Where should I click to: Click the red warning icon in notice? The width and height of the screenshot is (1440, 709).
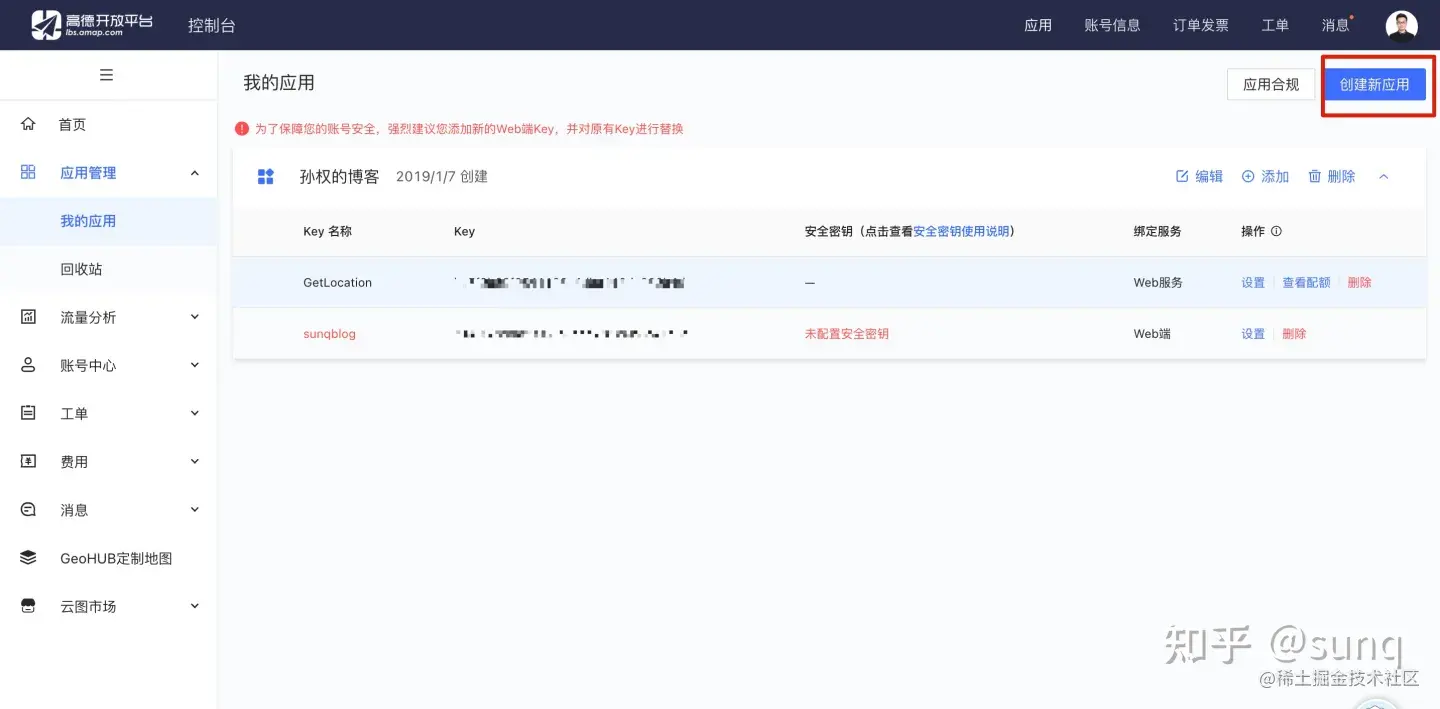[241, 129]
